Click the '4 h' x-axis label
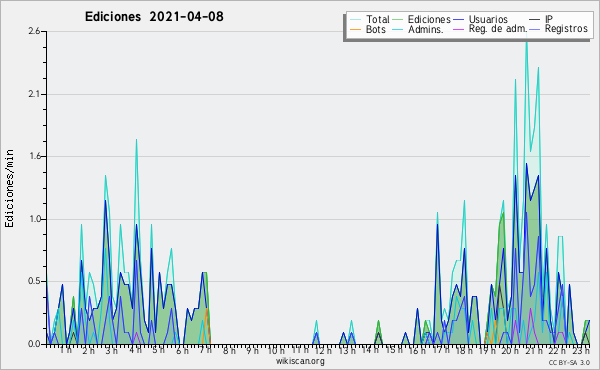Image resolution: width=600 pixels, height=370 pixels. (135, 350)
